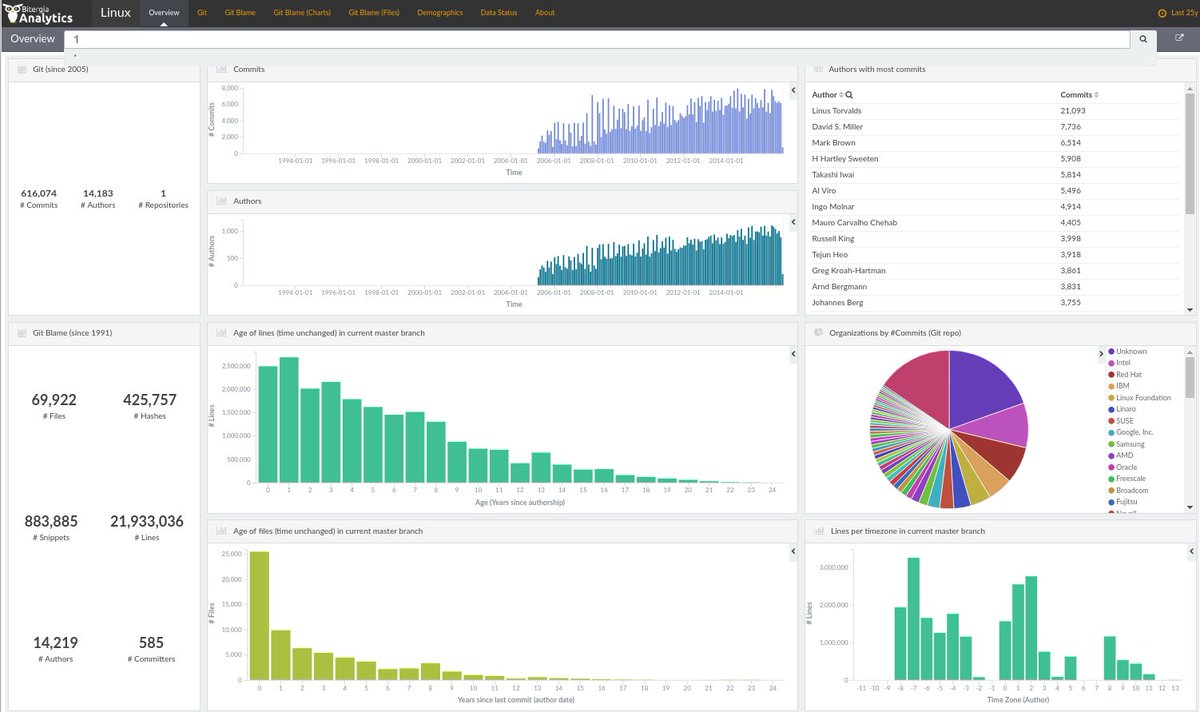Click the bar chart icon of Commits panel
Screen dimensions: 1200x712
[221, 69]
